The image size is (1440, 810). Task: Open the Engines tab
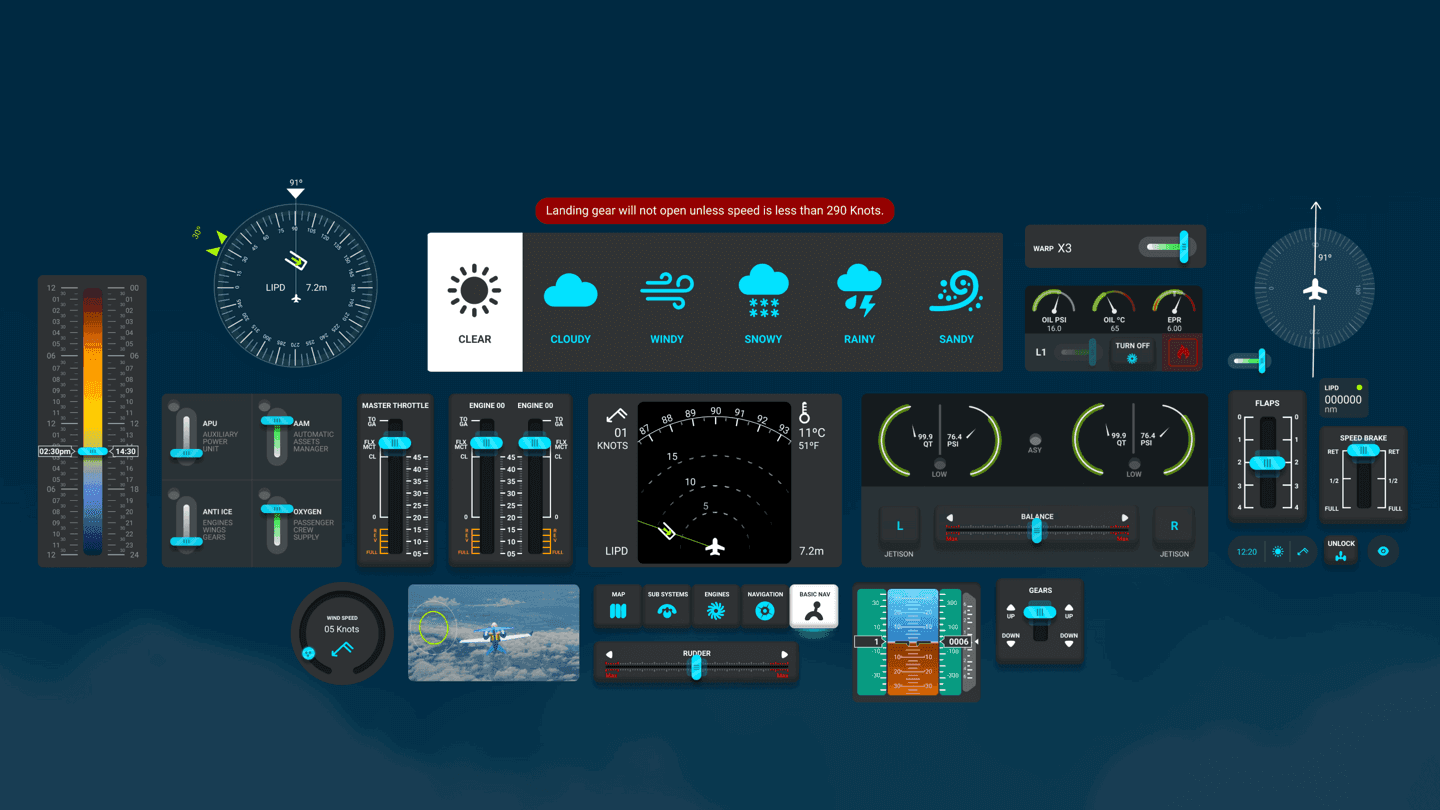click(x=716, y=606)
